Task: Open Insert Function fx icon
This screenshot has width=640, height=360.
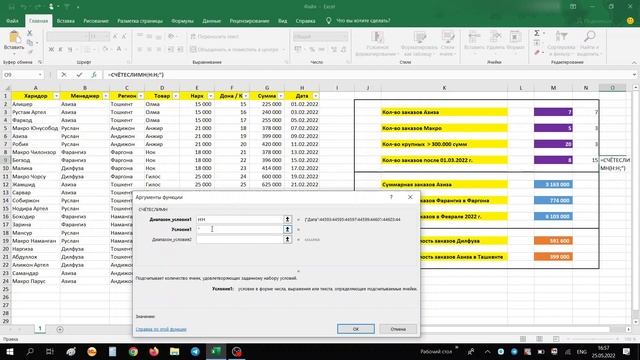Action: pos(94,75)
